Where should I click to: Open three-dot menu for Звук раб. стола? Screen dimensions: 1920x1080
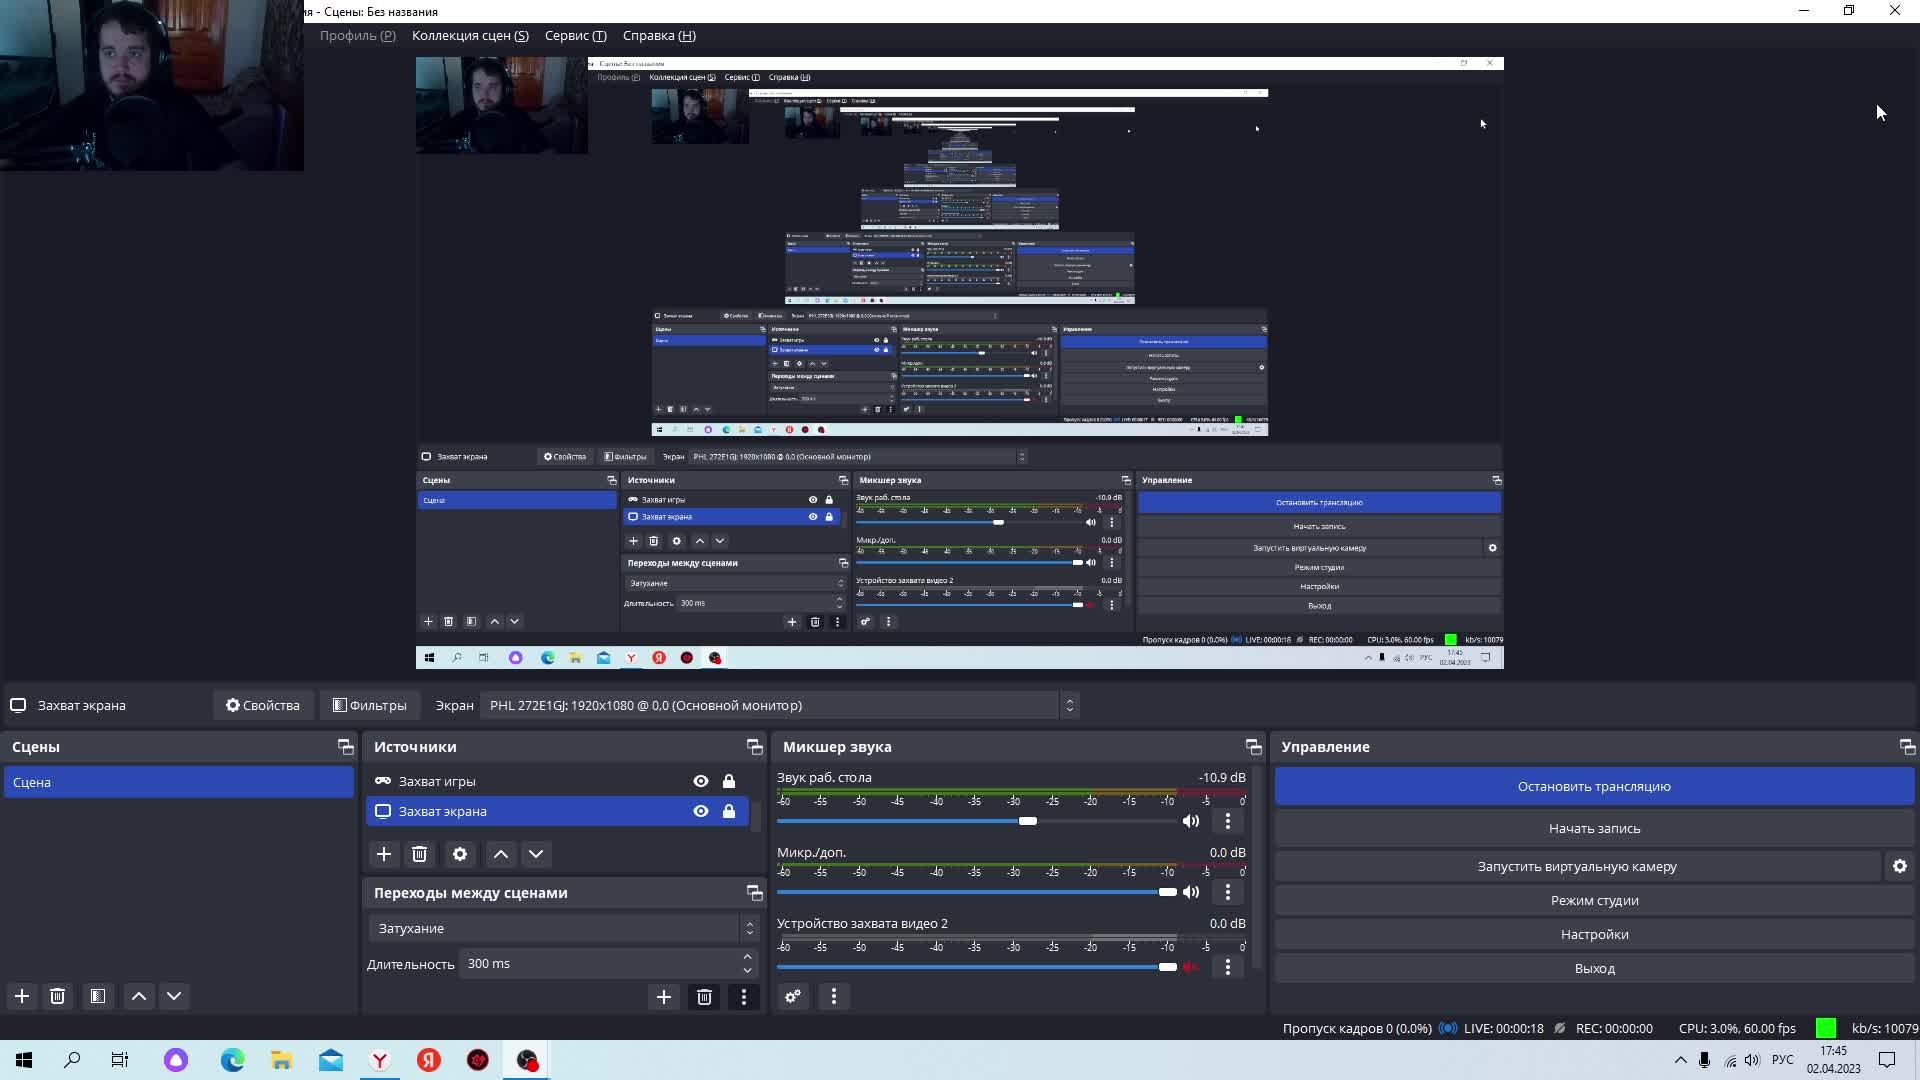point(1228,821)
